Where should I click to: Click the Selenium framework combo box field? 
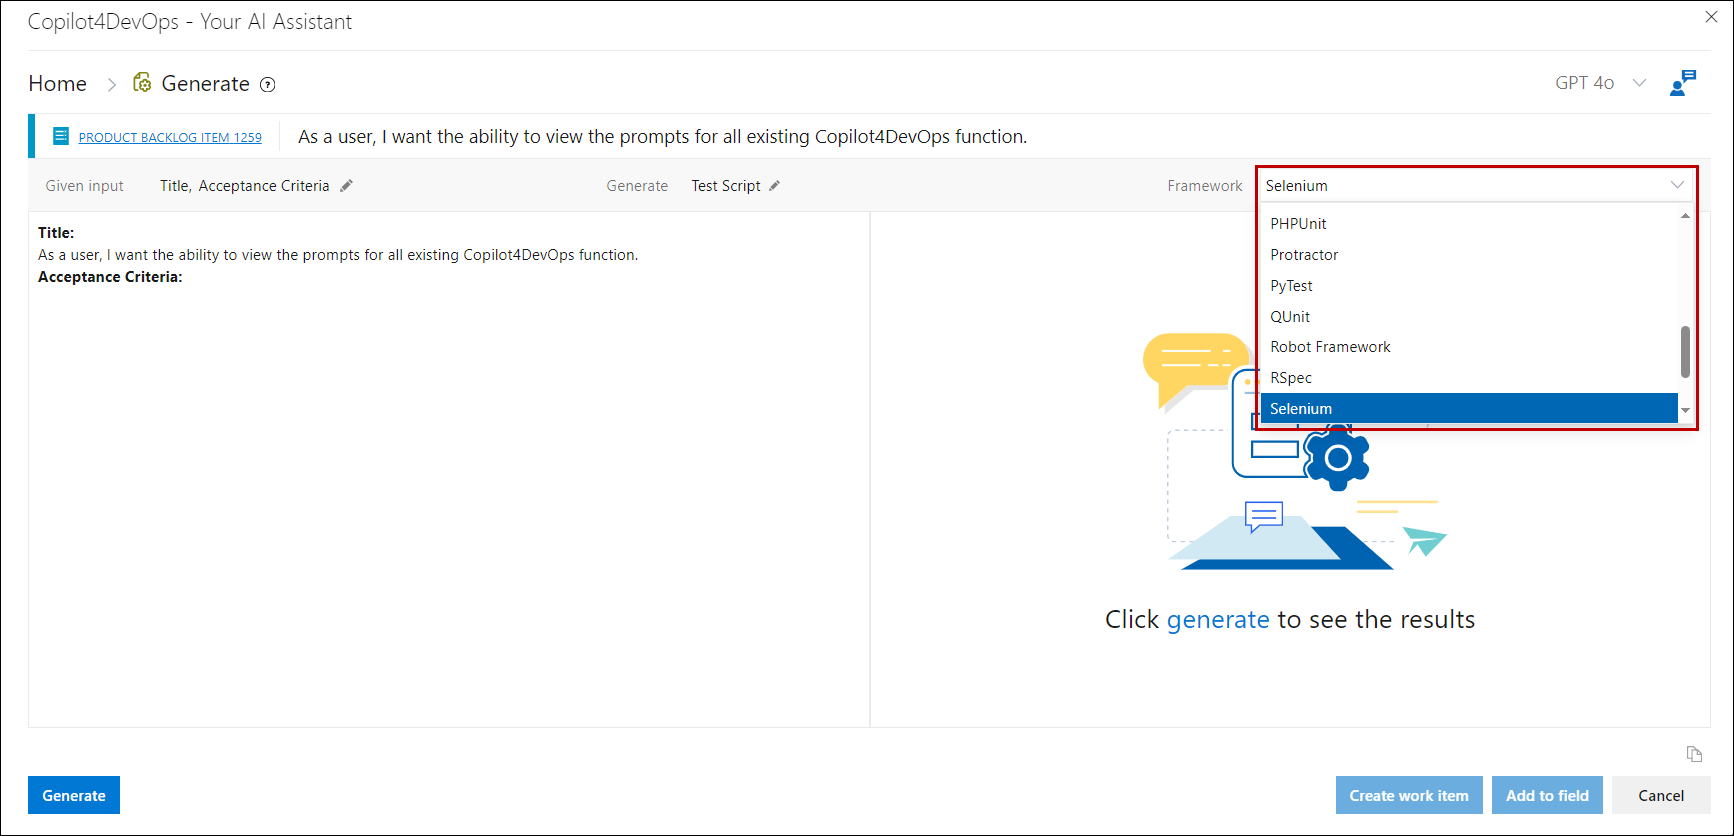click(1476, 186)
